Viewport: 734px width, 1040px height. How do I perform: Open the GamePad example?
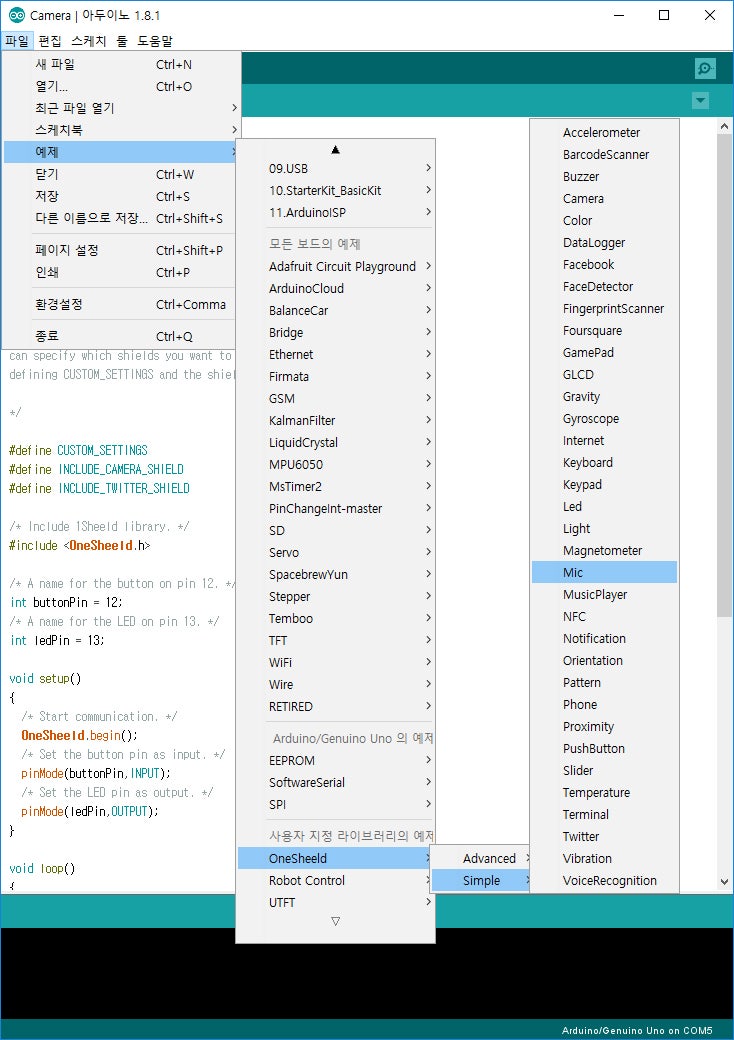coord(604,352)
